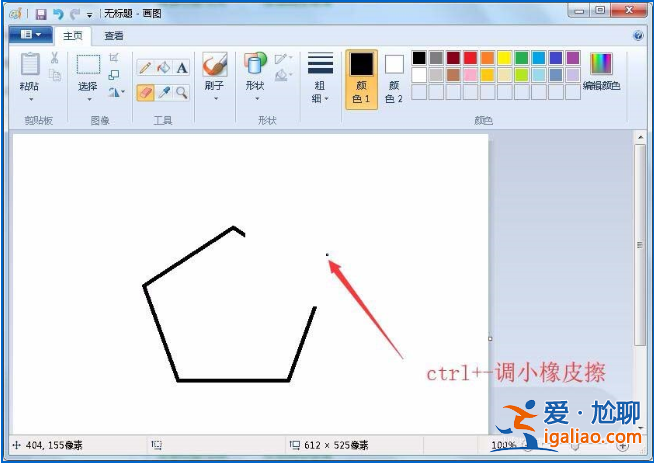Open the Rotate or flip dropdown
The height and width of the screenshot is (464, 654).
[116, 92]
